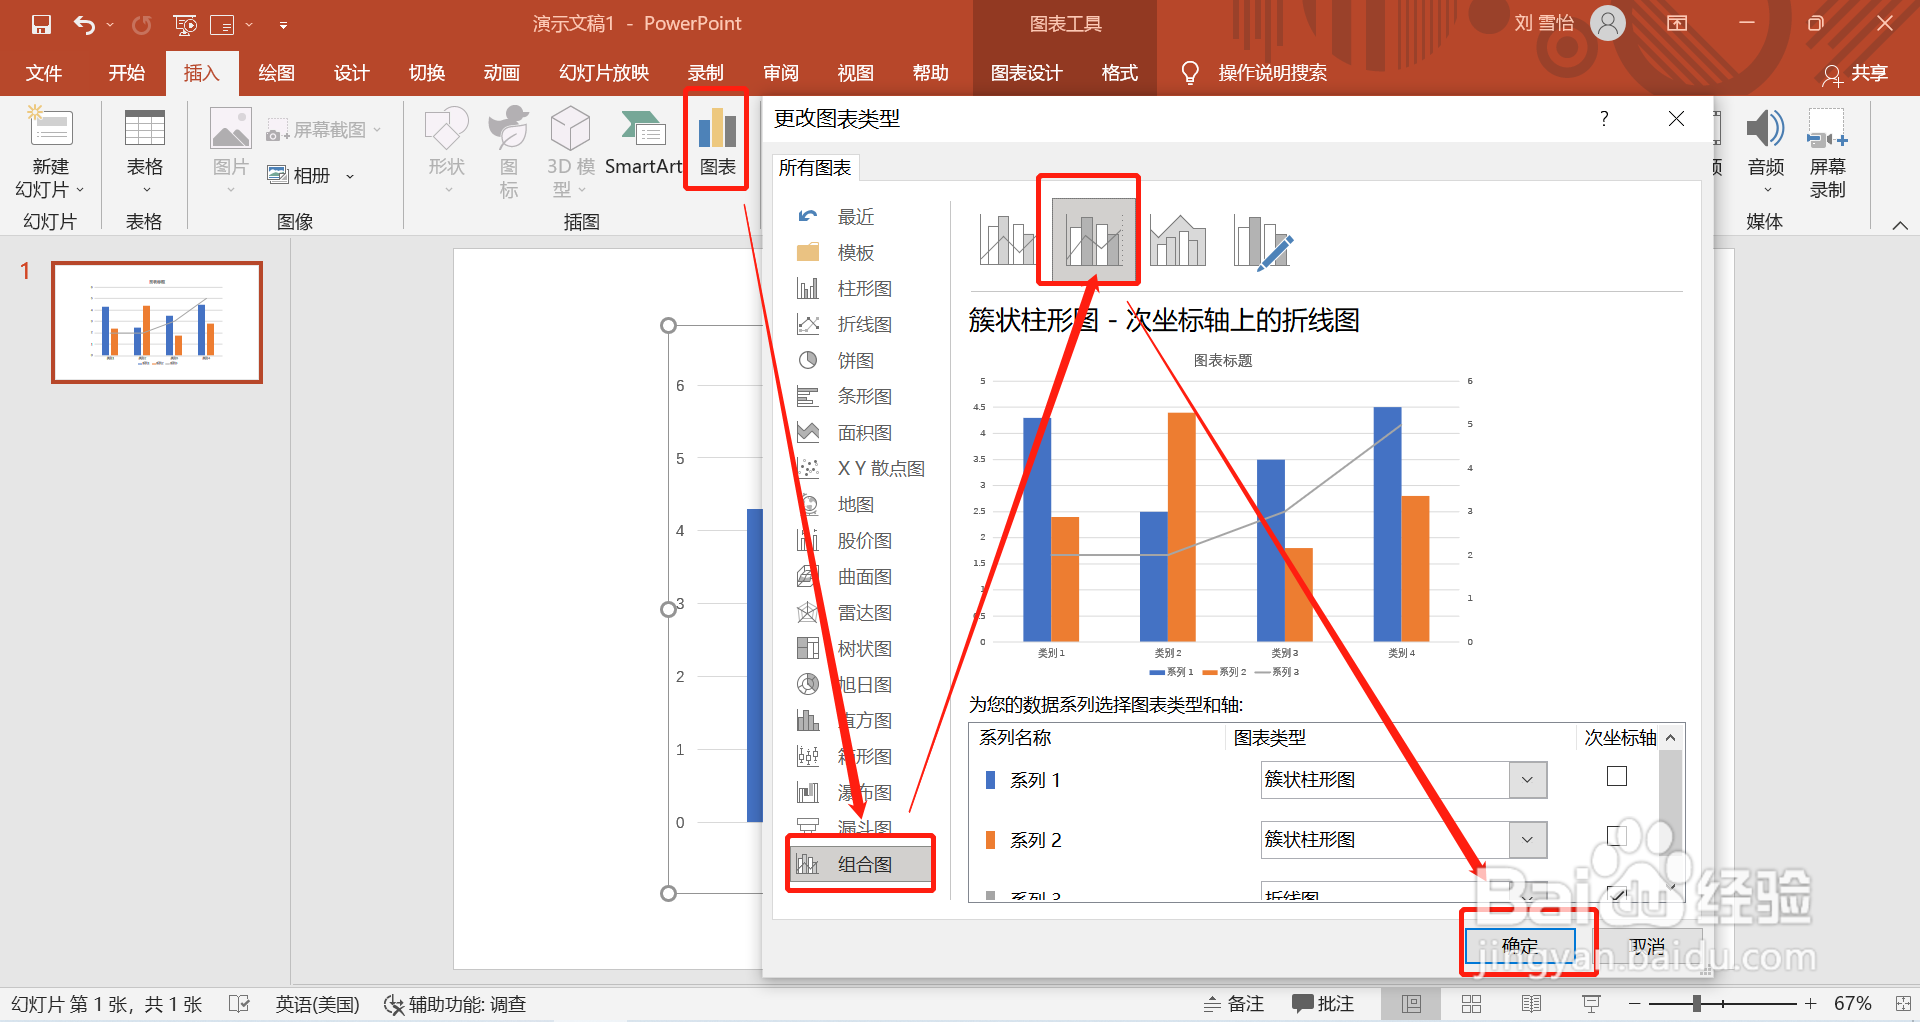
Task: Click the 取消 button
Action: coord(1648,945)
